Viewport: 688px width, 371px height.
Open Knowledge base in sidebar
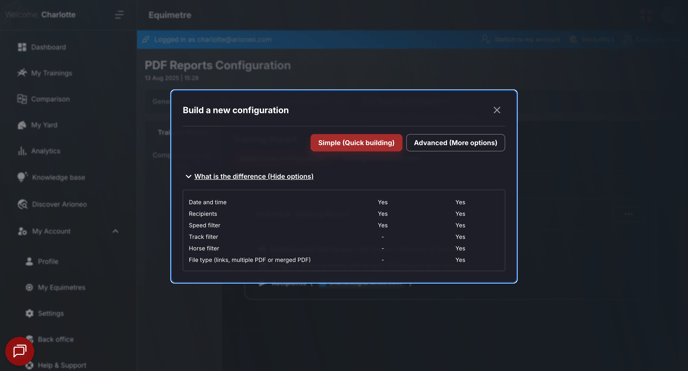58,177
